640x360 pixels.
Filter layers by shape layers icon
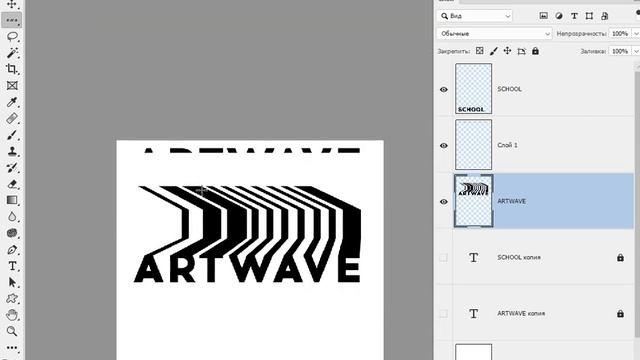tap(589, 16)
